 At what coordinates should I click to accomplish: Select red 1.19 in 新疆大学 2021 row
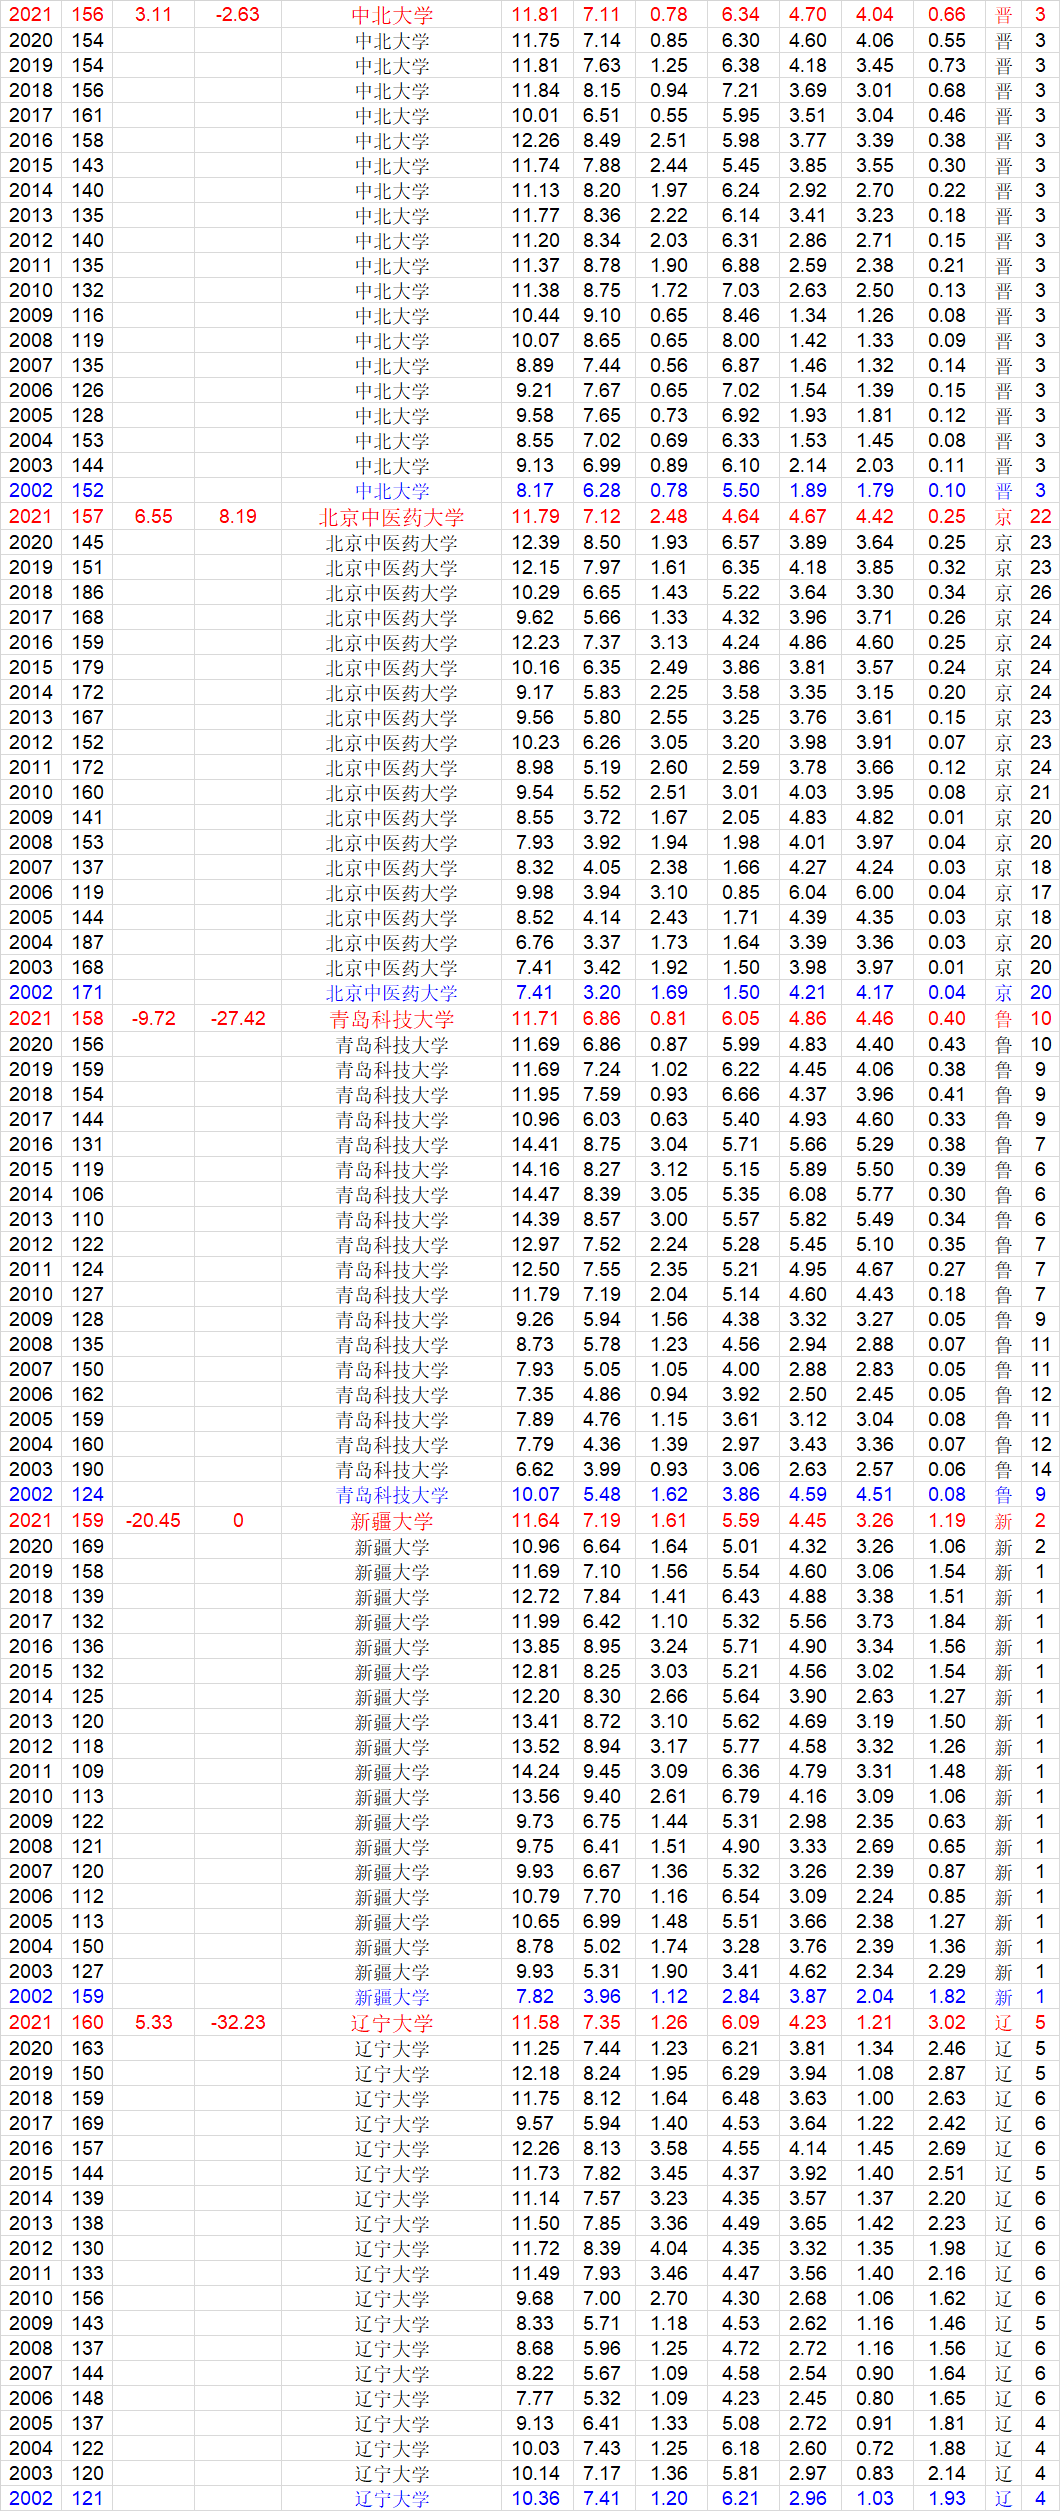947,1521
